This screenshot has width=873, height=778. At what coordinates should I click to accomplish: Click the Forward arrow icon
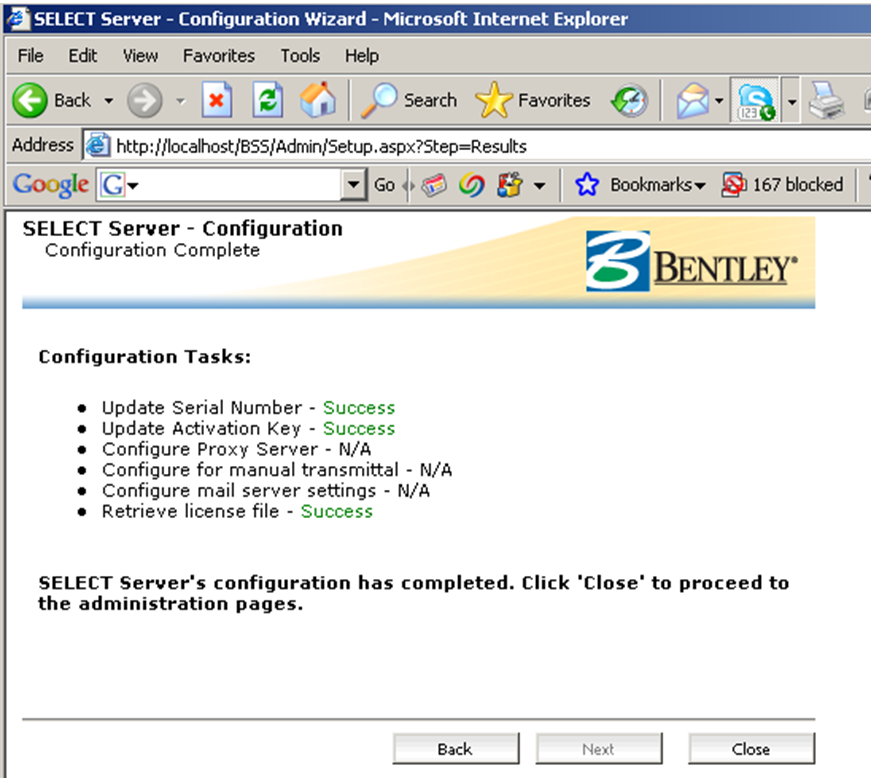(145, 101)
